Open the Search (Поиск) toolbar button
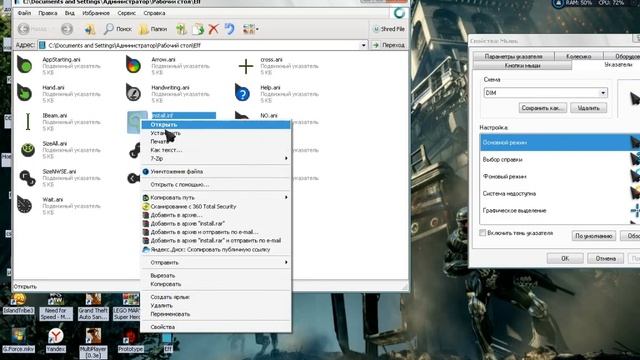Image resolution: width=640 pixels, height=360 pixels. (117, 29)
